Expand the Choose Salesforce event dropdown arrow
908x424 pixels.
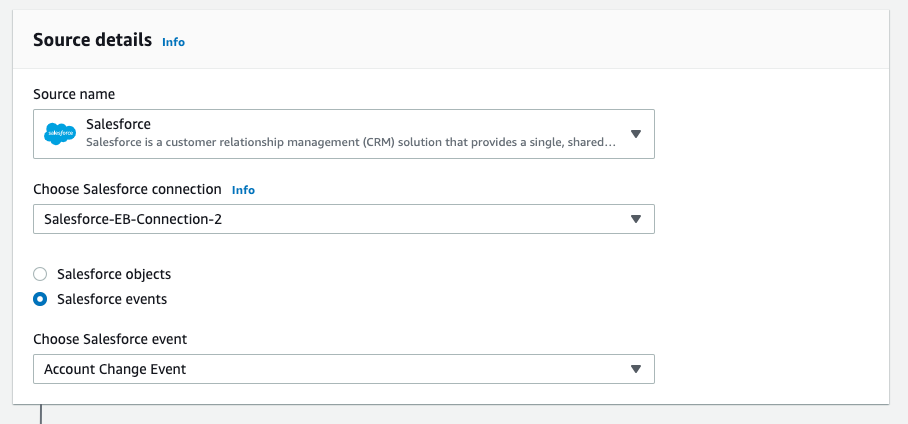635,369
